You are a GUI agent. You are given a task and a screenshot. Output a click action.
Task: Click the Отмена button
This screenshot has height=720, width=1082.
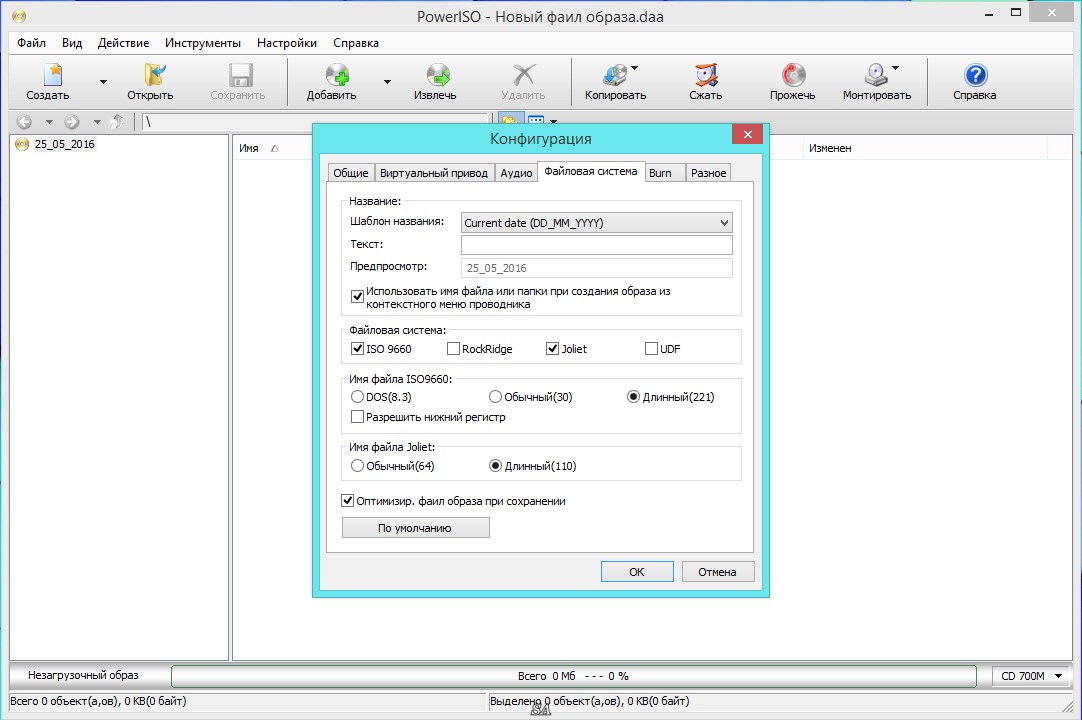(x=718, y=572)
